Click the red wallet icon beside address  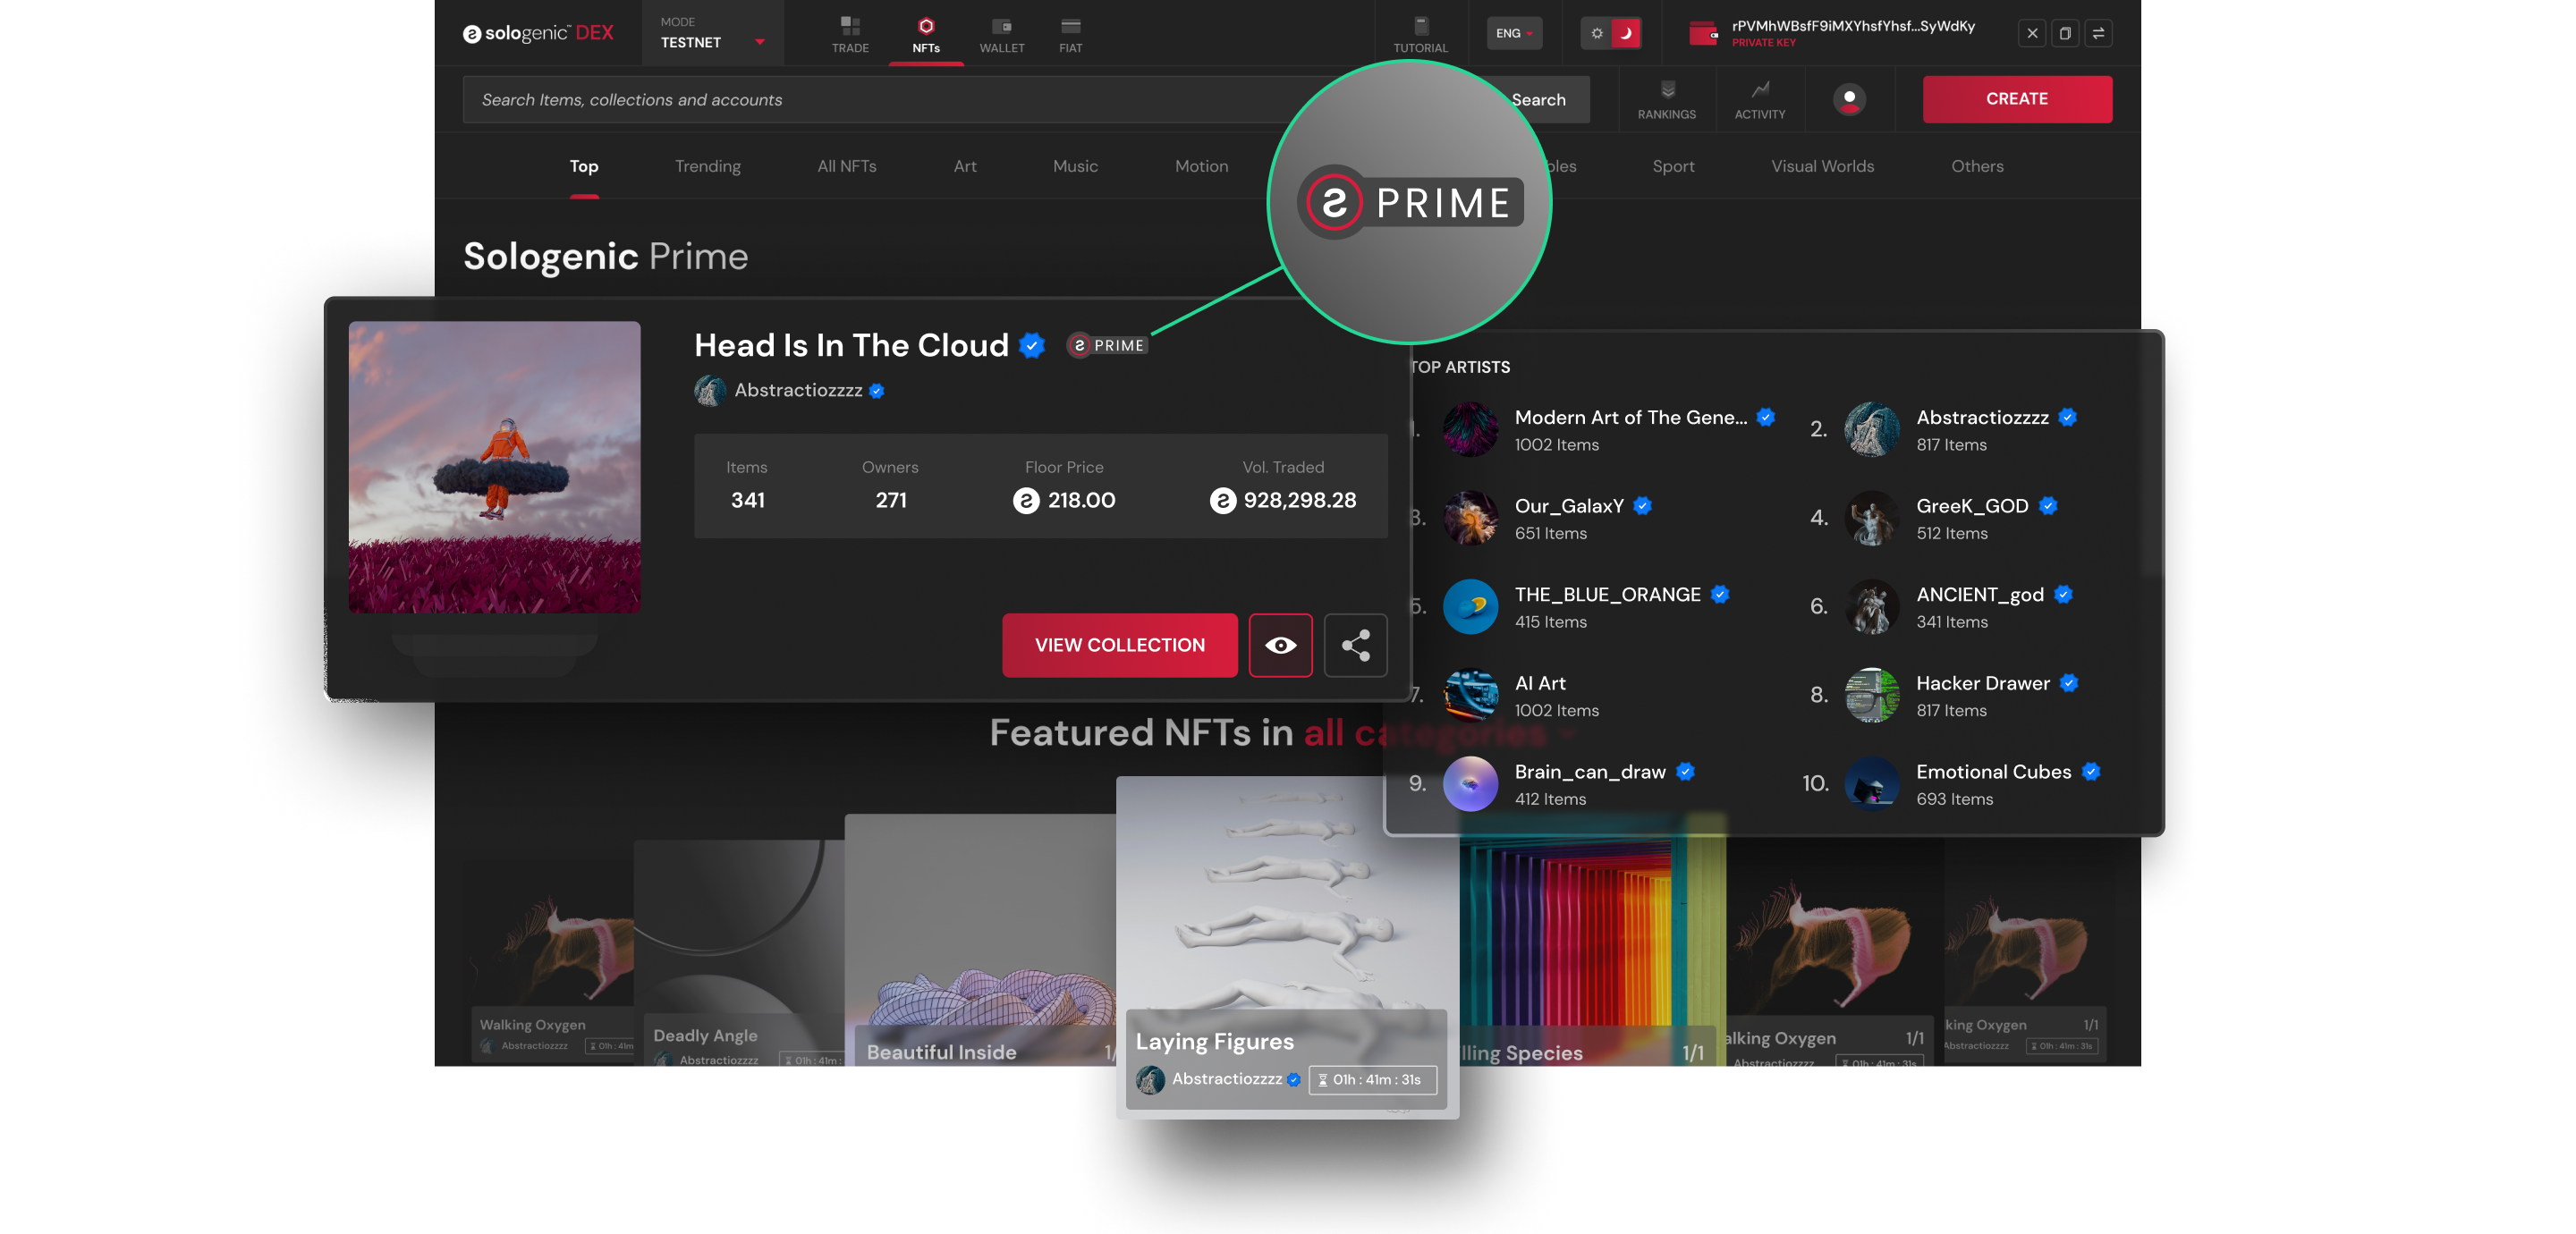[1703, 33]
